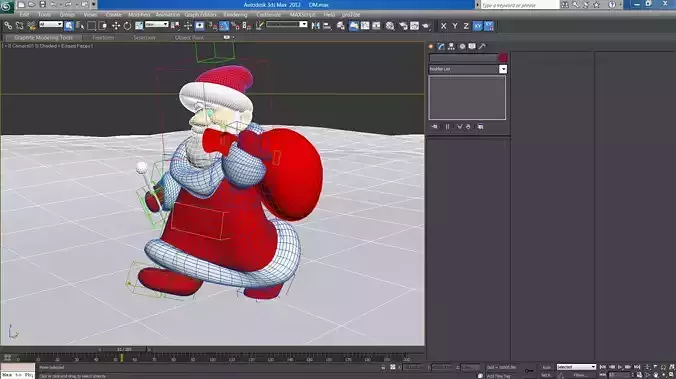
Task: Click the Unlink Selection icon
Action: coord(20,26)
